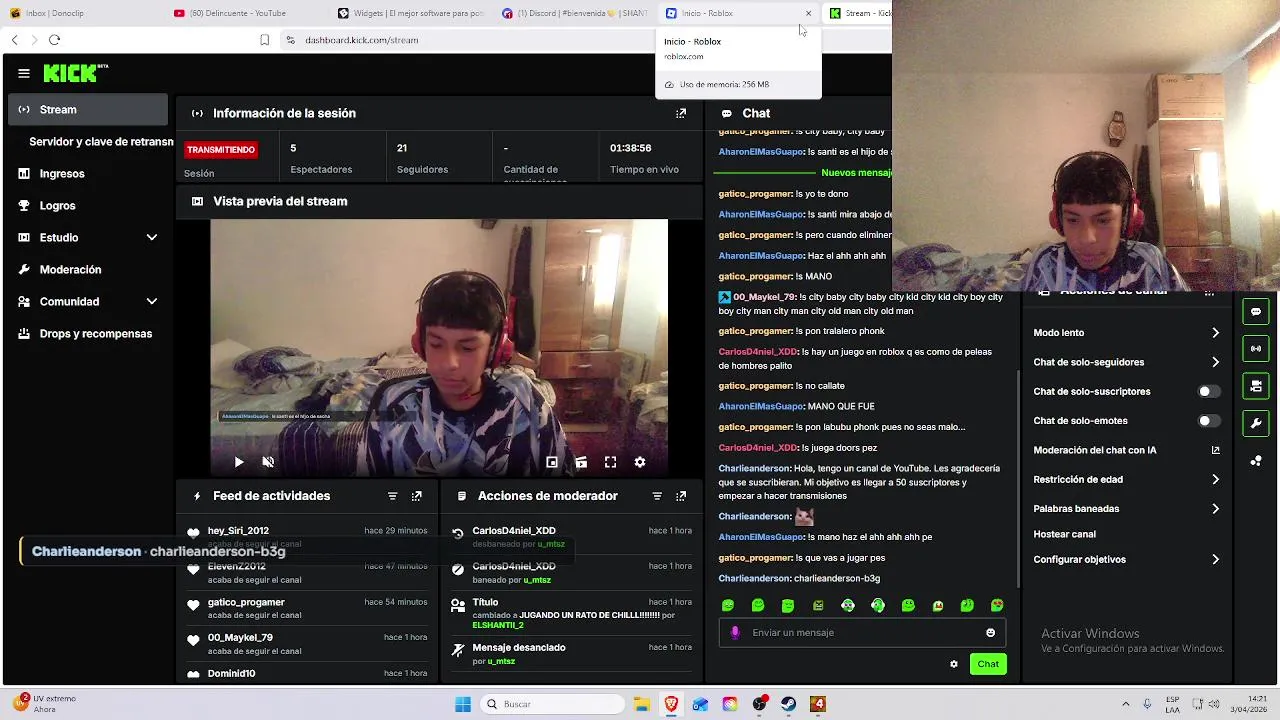Filter the Feed de actividades

[x=392, y=496]
